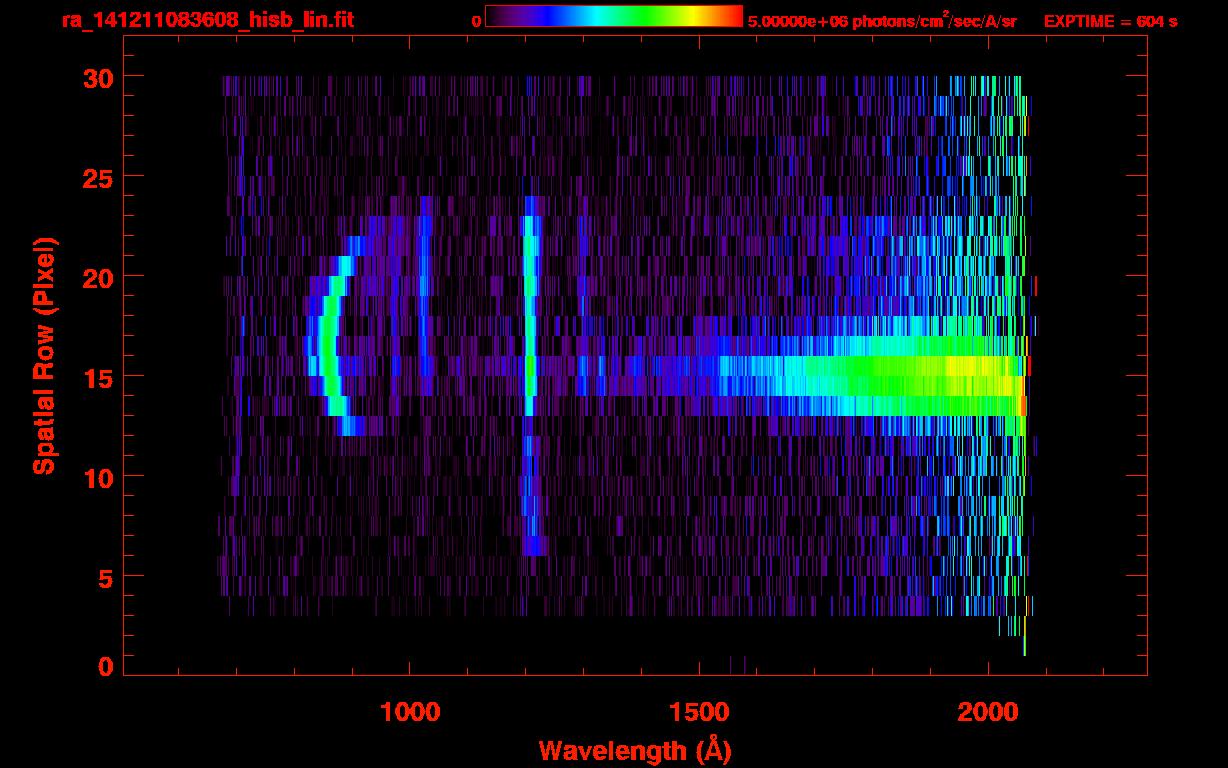Image resolution: width=1228 pixels, height=768 pixels.
Task: Click the filename ra_141211083608_hisb_lin.fit title
Action: point(207,20)
